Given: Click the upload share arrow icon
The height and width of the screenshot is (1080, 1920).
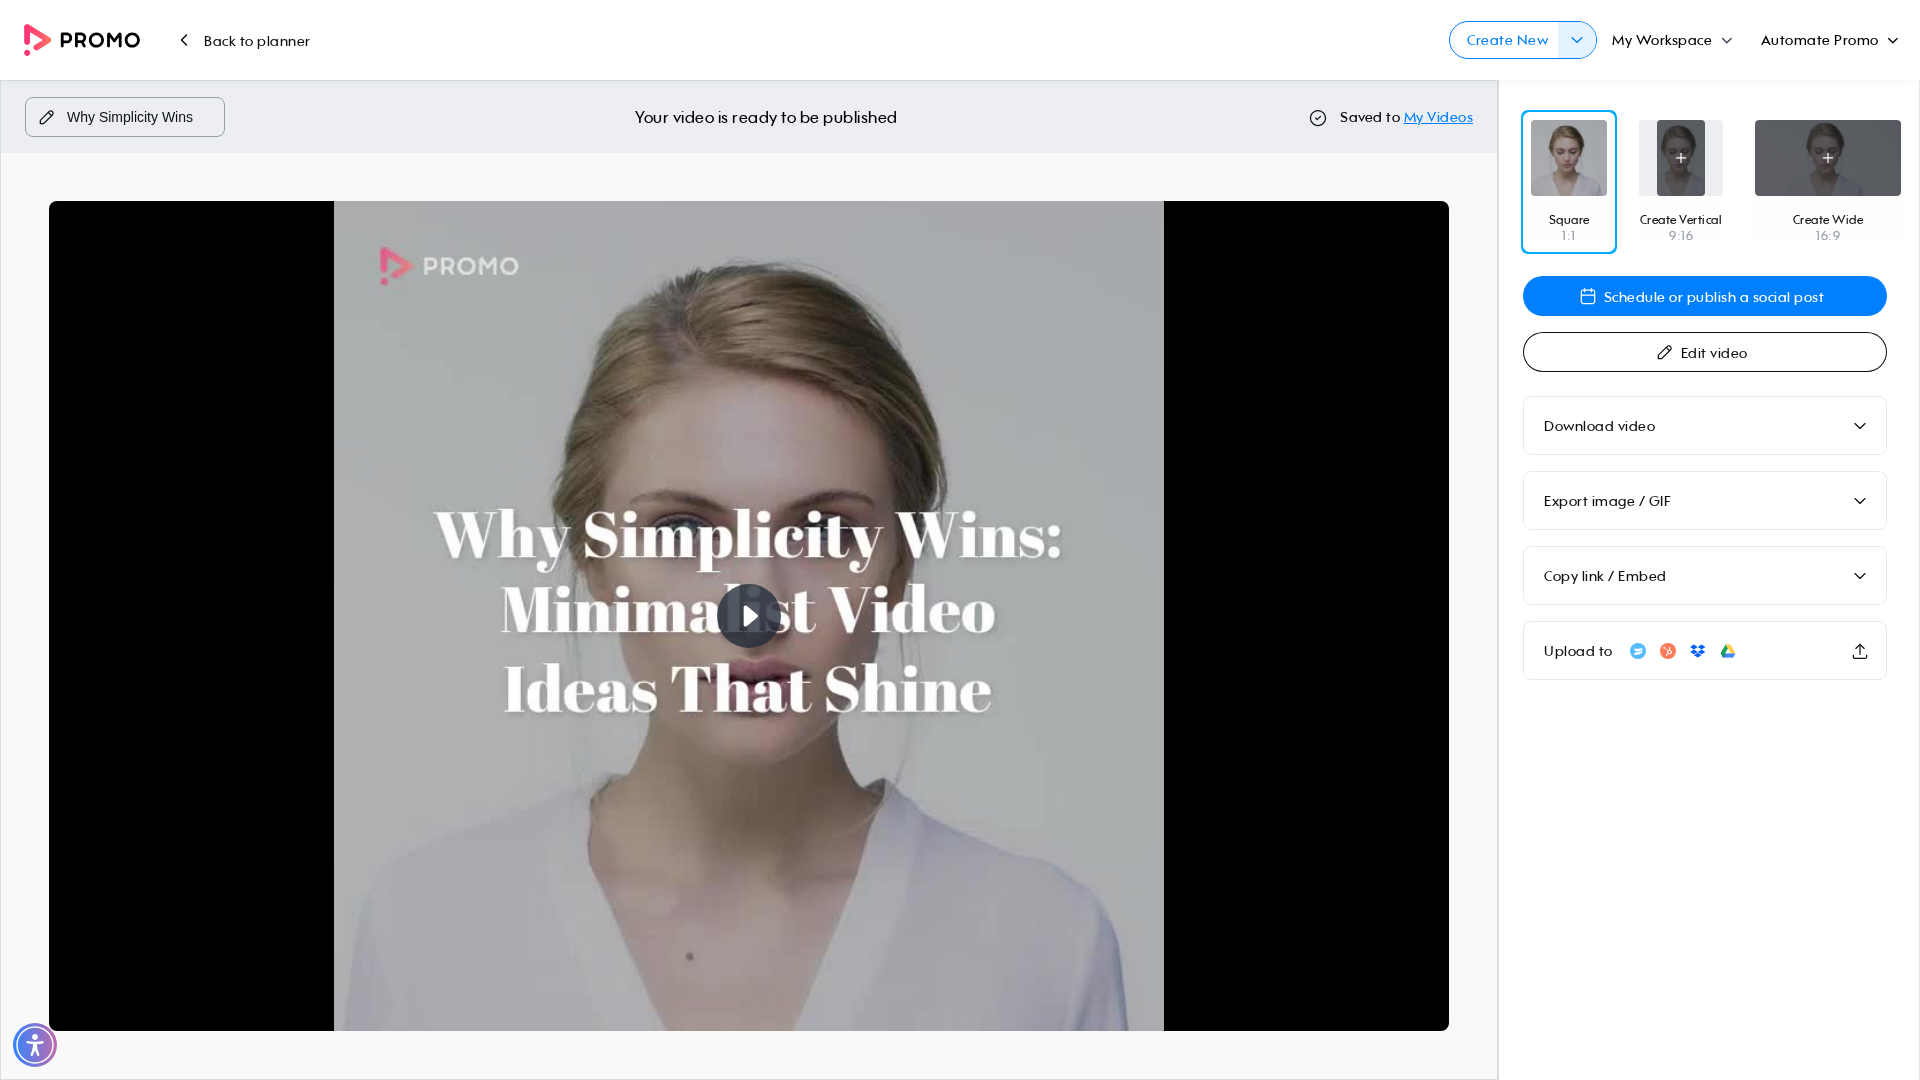Looking at the screenshot, I should [x=1860, y=651].
